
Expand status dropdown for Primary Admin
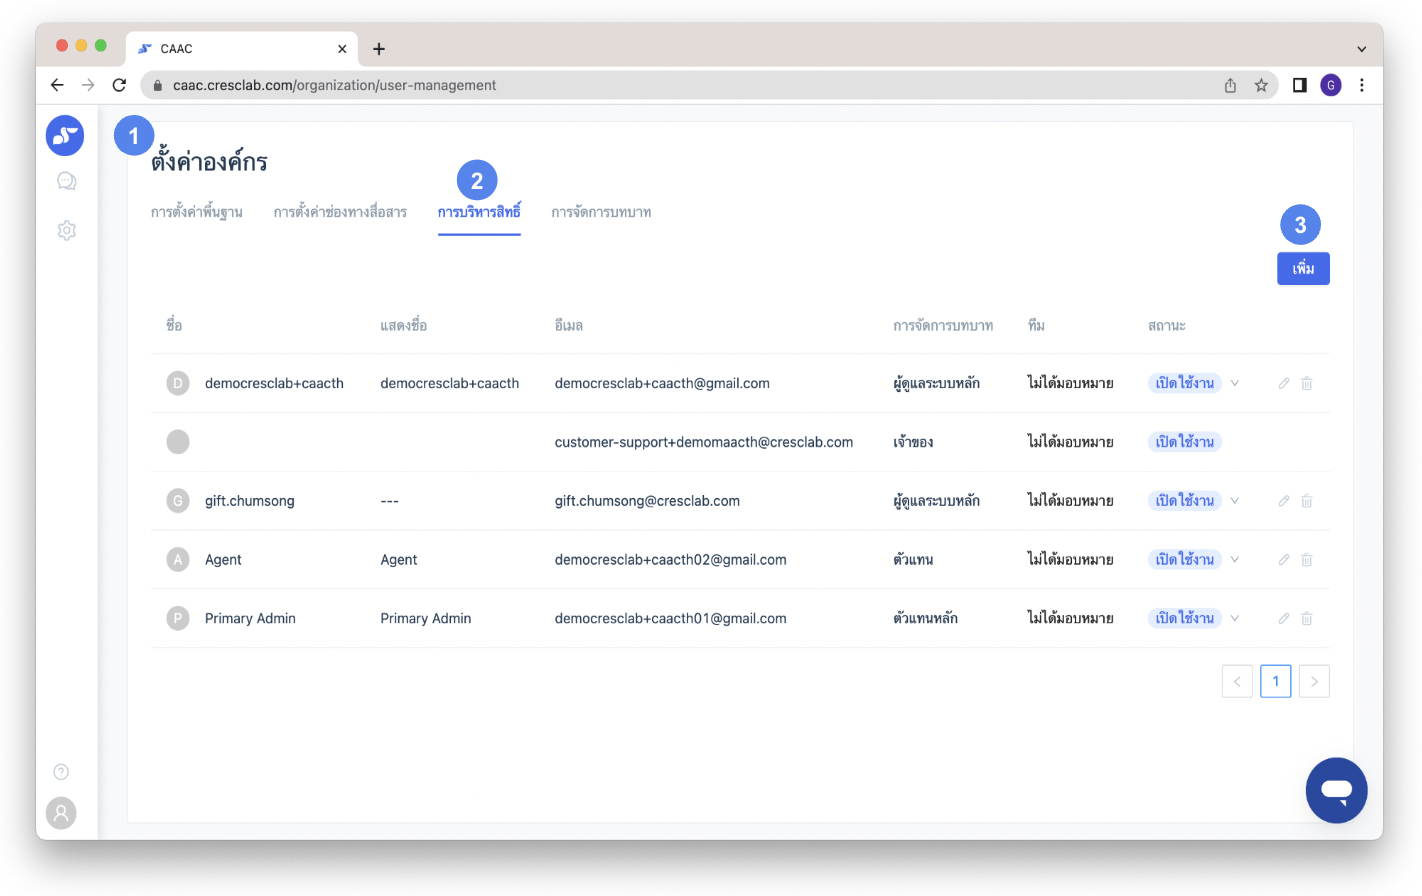point(1235,619)
